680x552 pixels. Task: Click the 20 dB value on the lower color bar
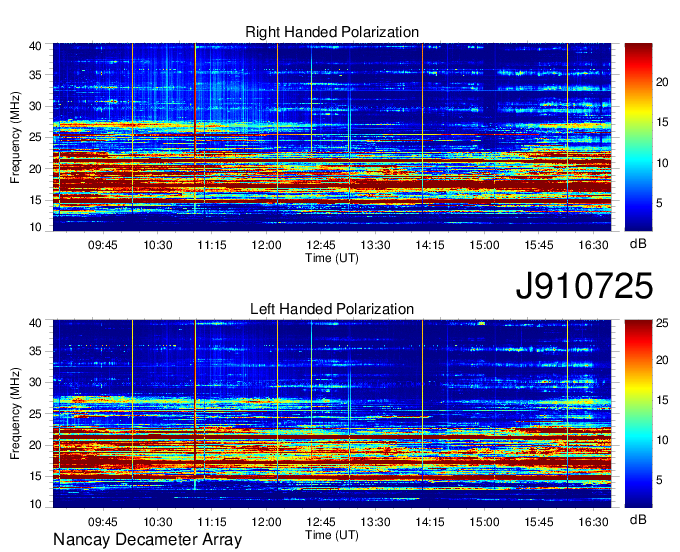coord(662,360)
